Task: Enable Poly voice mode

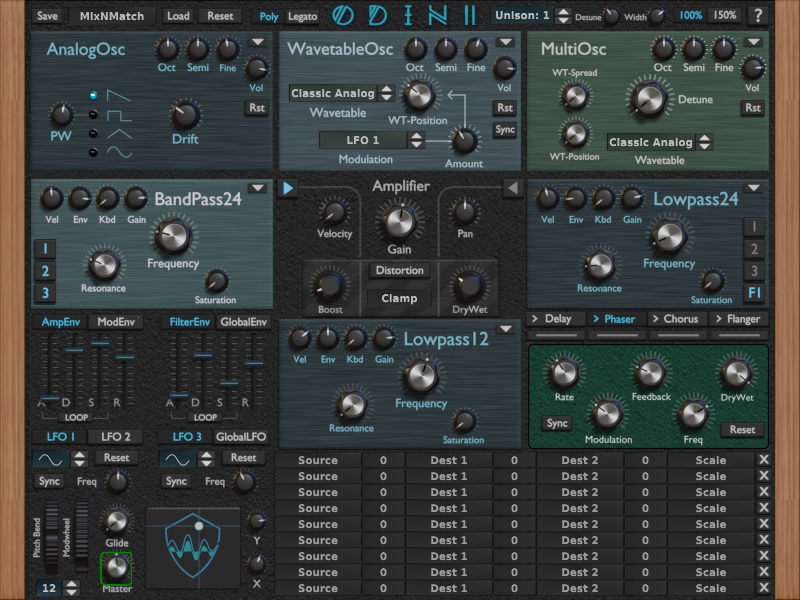Action: (269, 16)
